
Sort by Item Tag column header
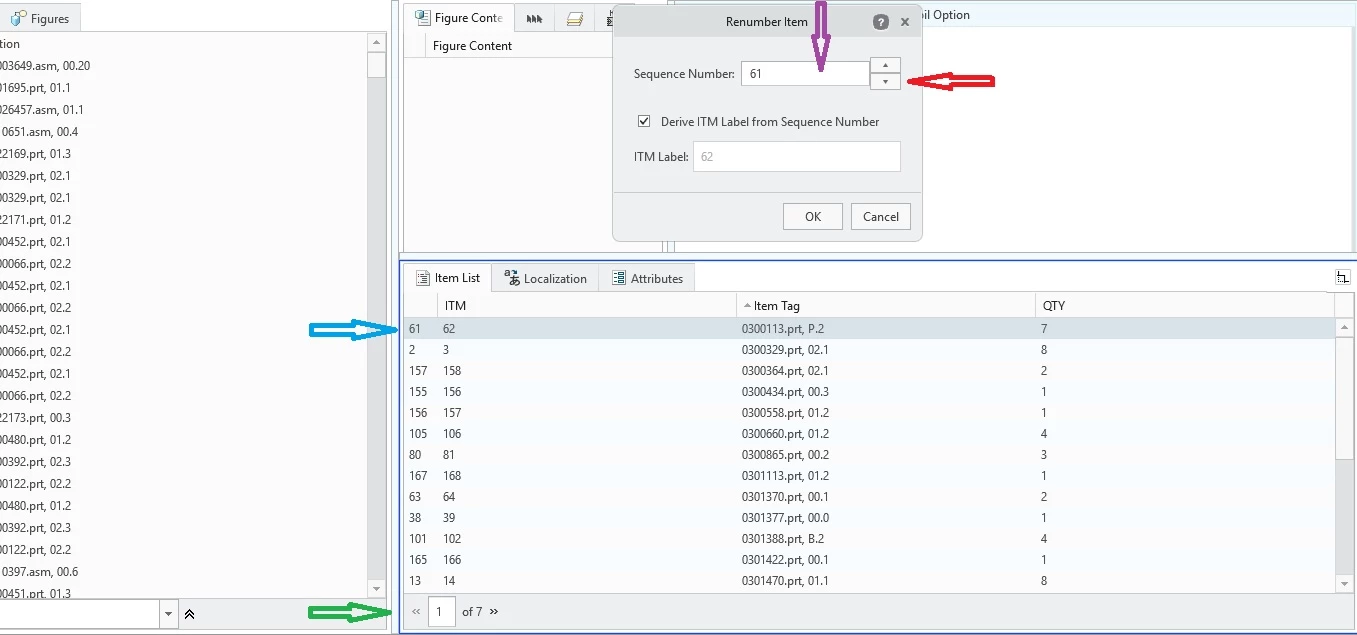pos(886,305)
